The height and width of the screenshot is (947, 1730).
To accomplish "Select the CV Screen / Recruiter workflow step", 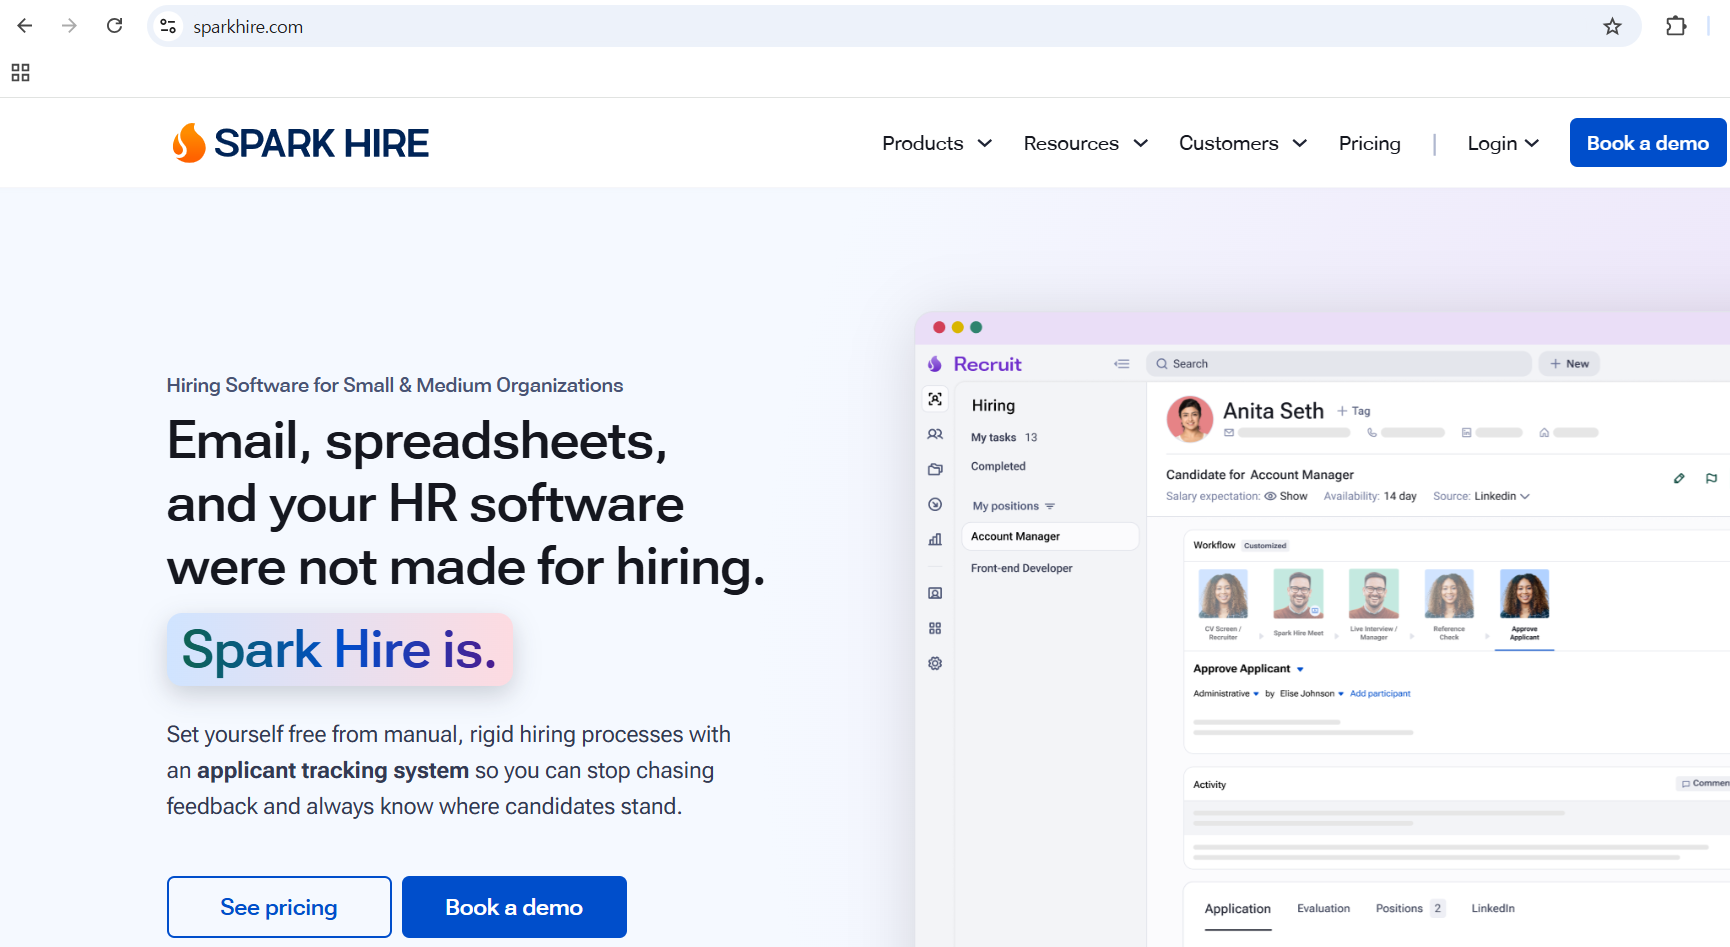I will pos(1223,605).
